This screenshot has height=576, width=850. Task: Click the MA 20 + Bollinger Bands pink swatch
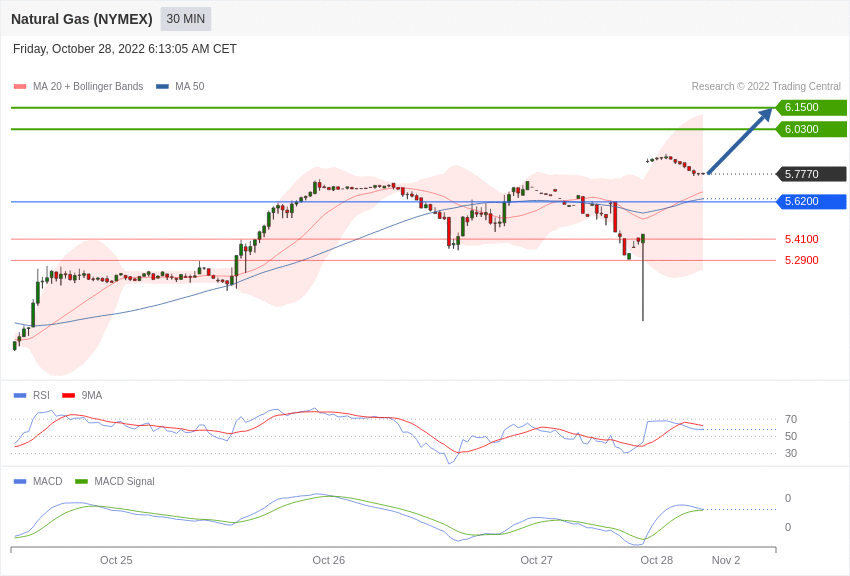[20, 87]
